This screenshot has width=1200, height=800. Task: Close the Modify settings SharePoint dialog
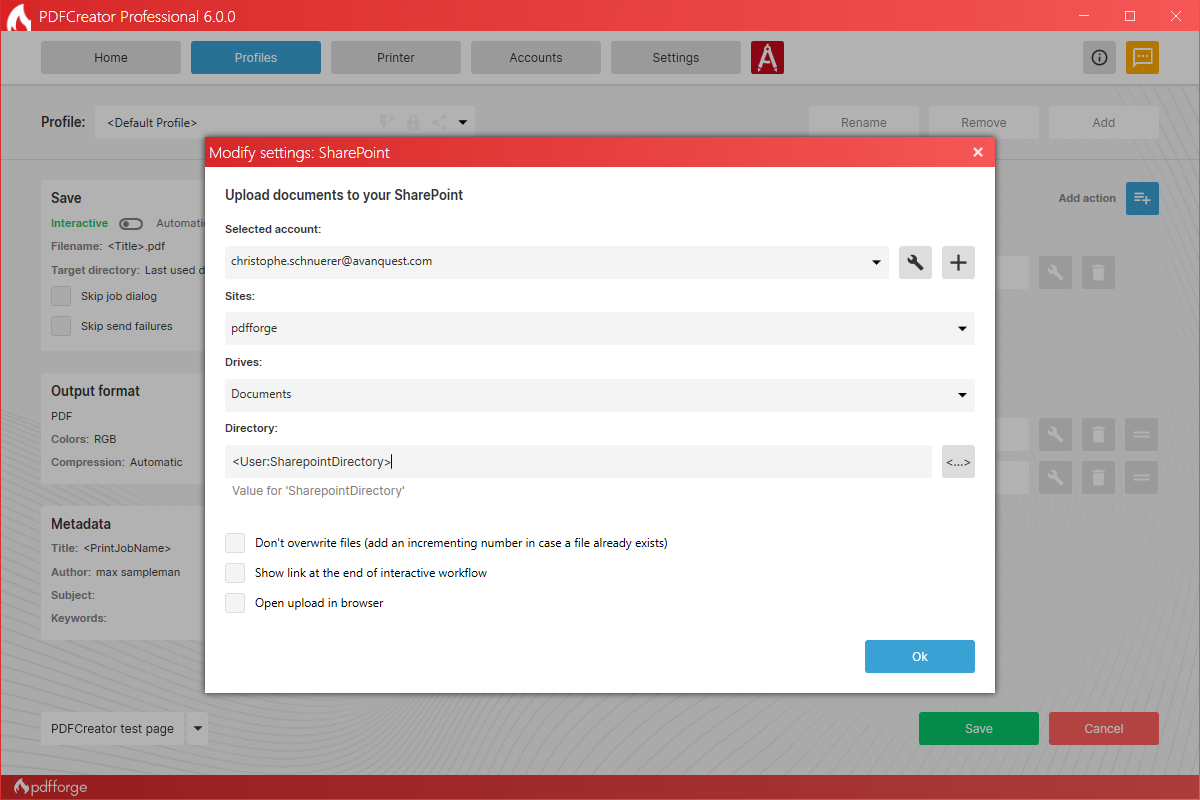point(978,152)
